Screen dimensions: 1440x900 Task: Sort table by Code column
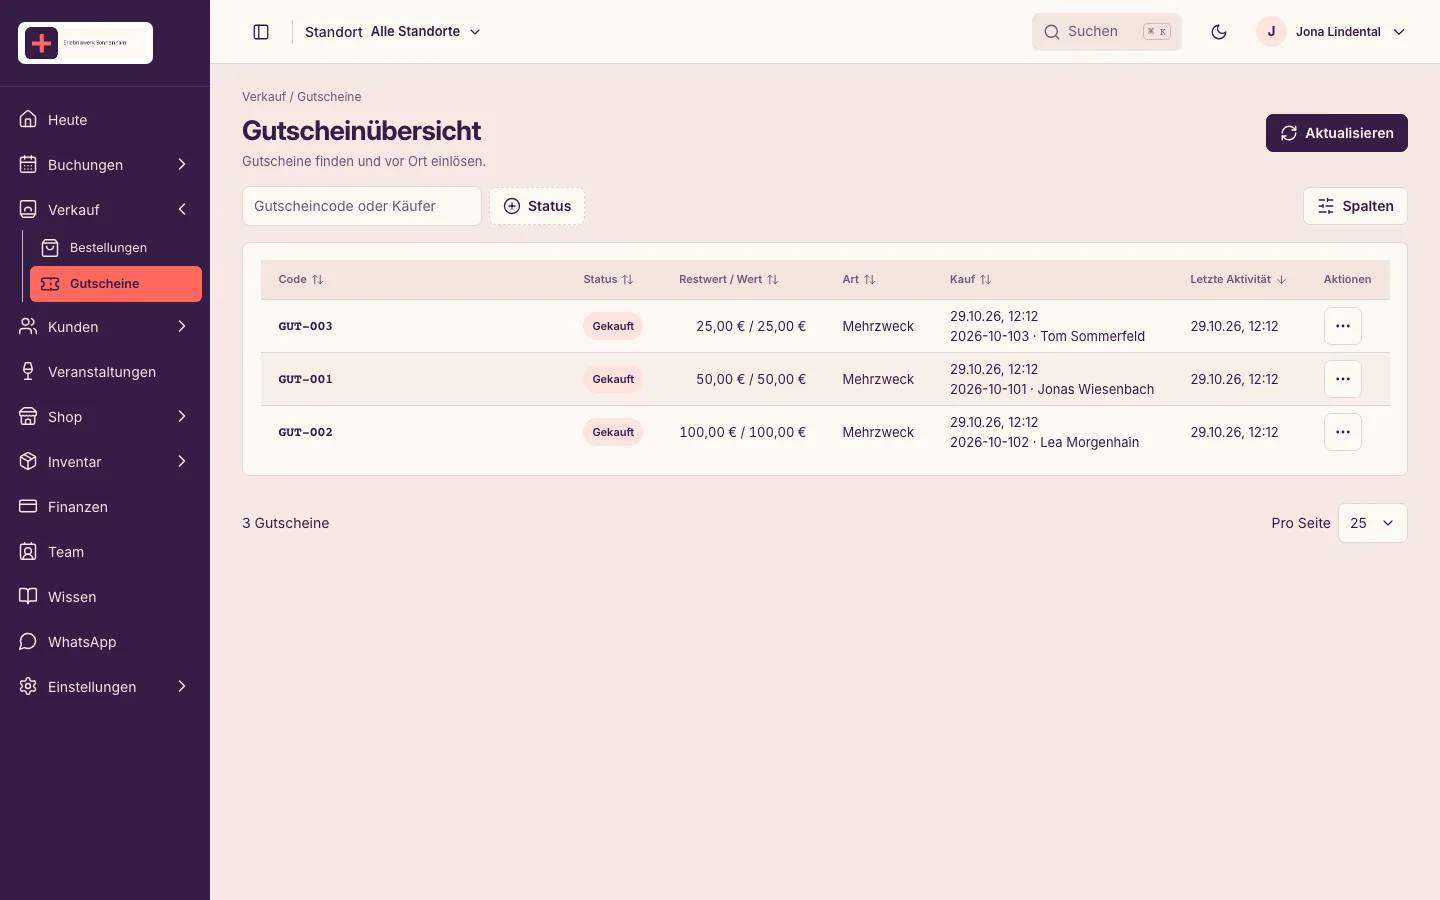coord(301,280)
